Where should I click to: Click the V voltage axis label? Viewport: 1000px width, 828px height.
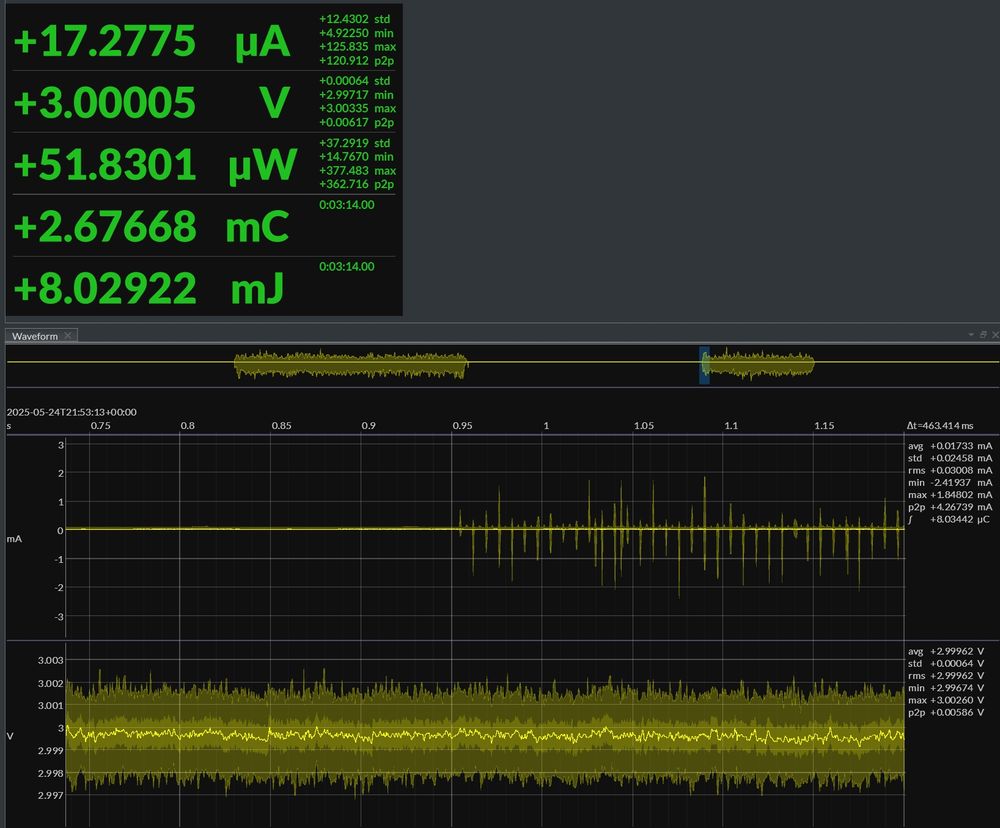[x=10, y=736]
